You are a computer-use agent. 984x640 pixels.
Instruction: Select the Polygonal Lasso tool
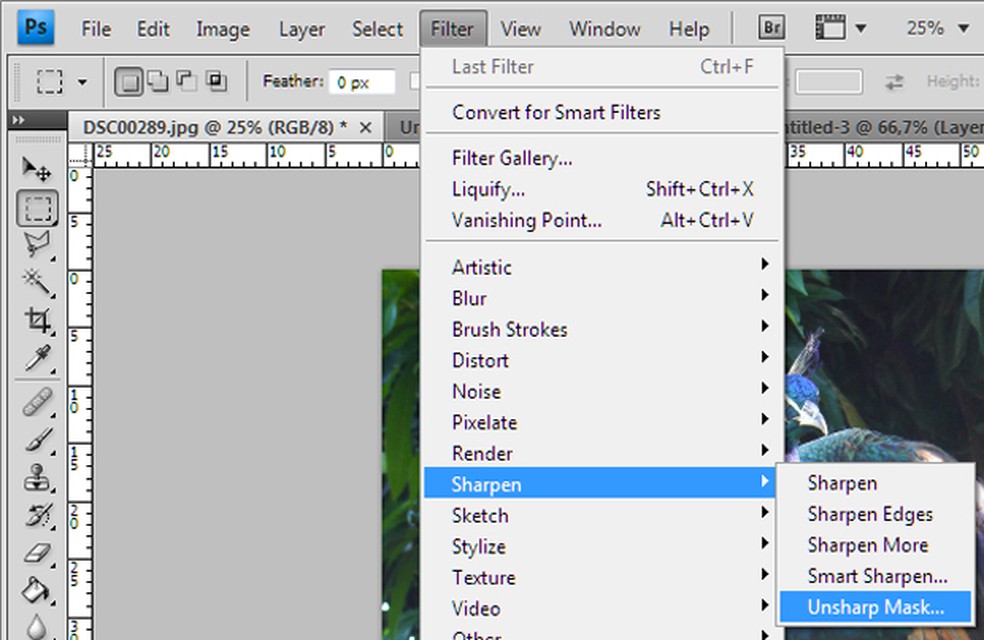(x=36, y=245)
